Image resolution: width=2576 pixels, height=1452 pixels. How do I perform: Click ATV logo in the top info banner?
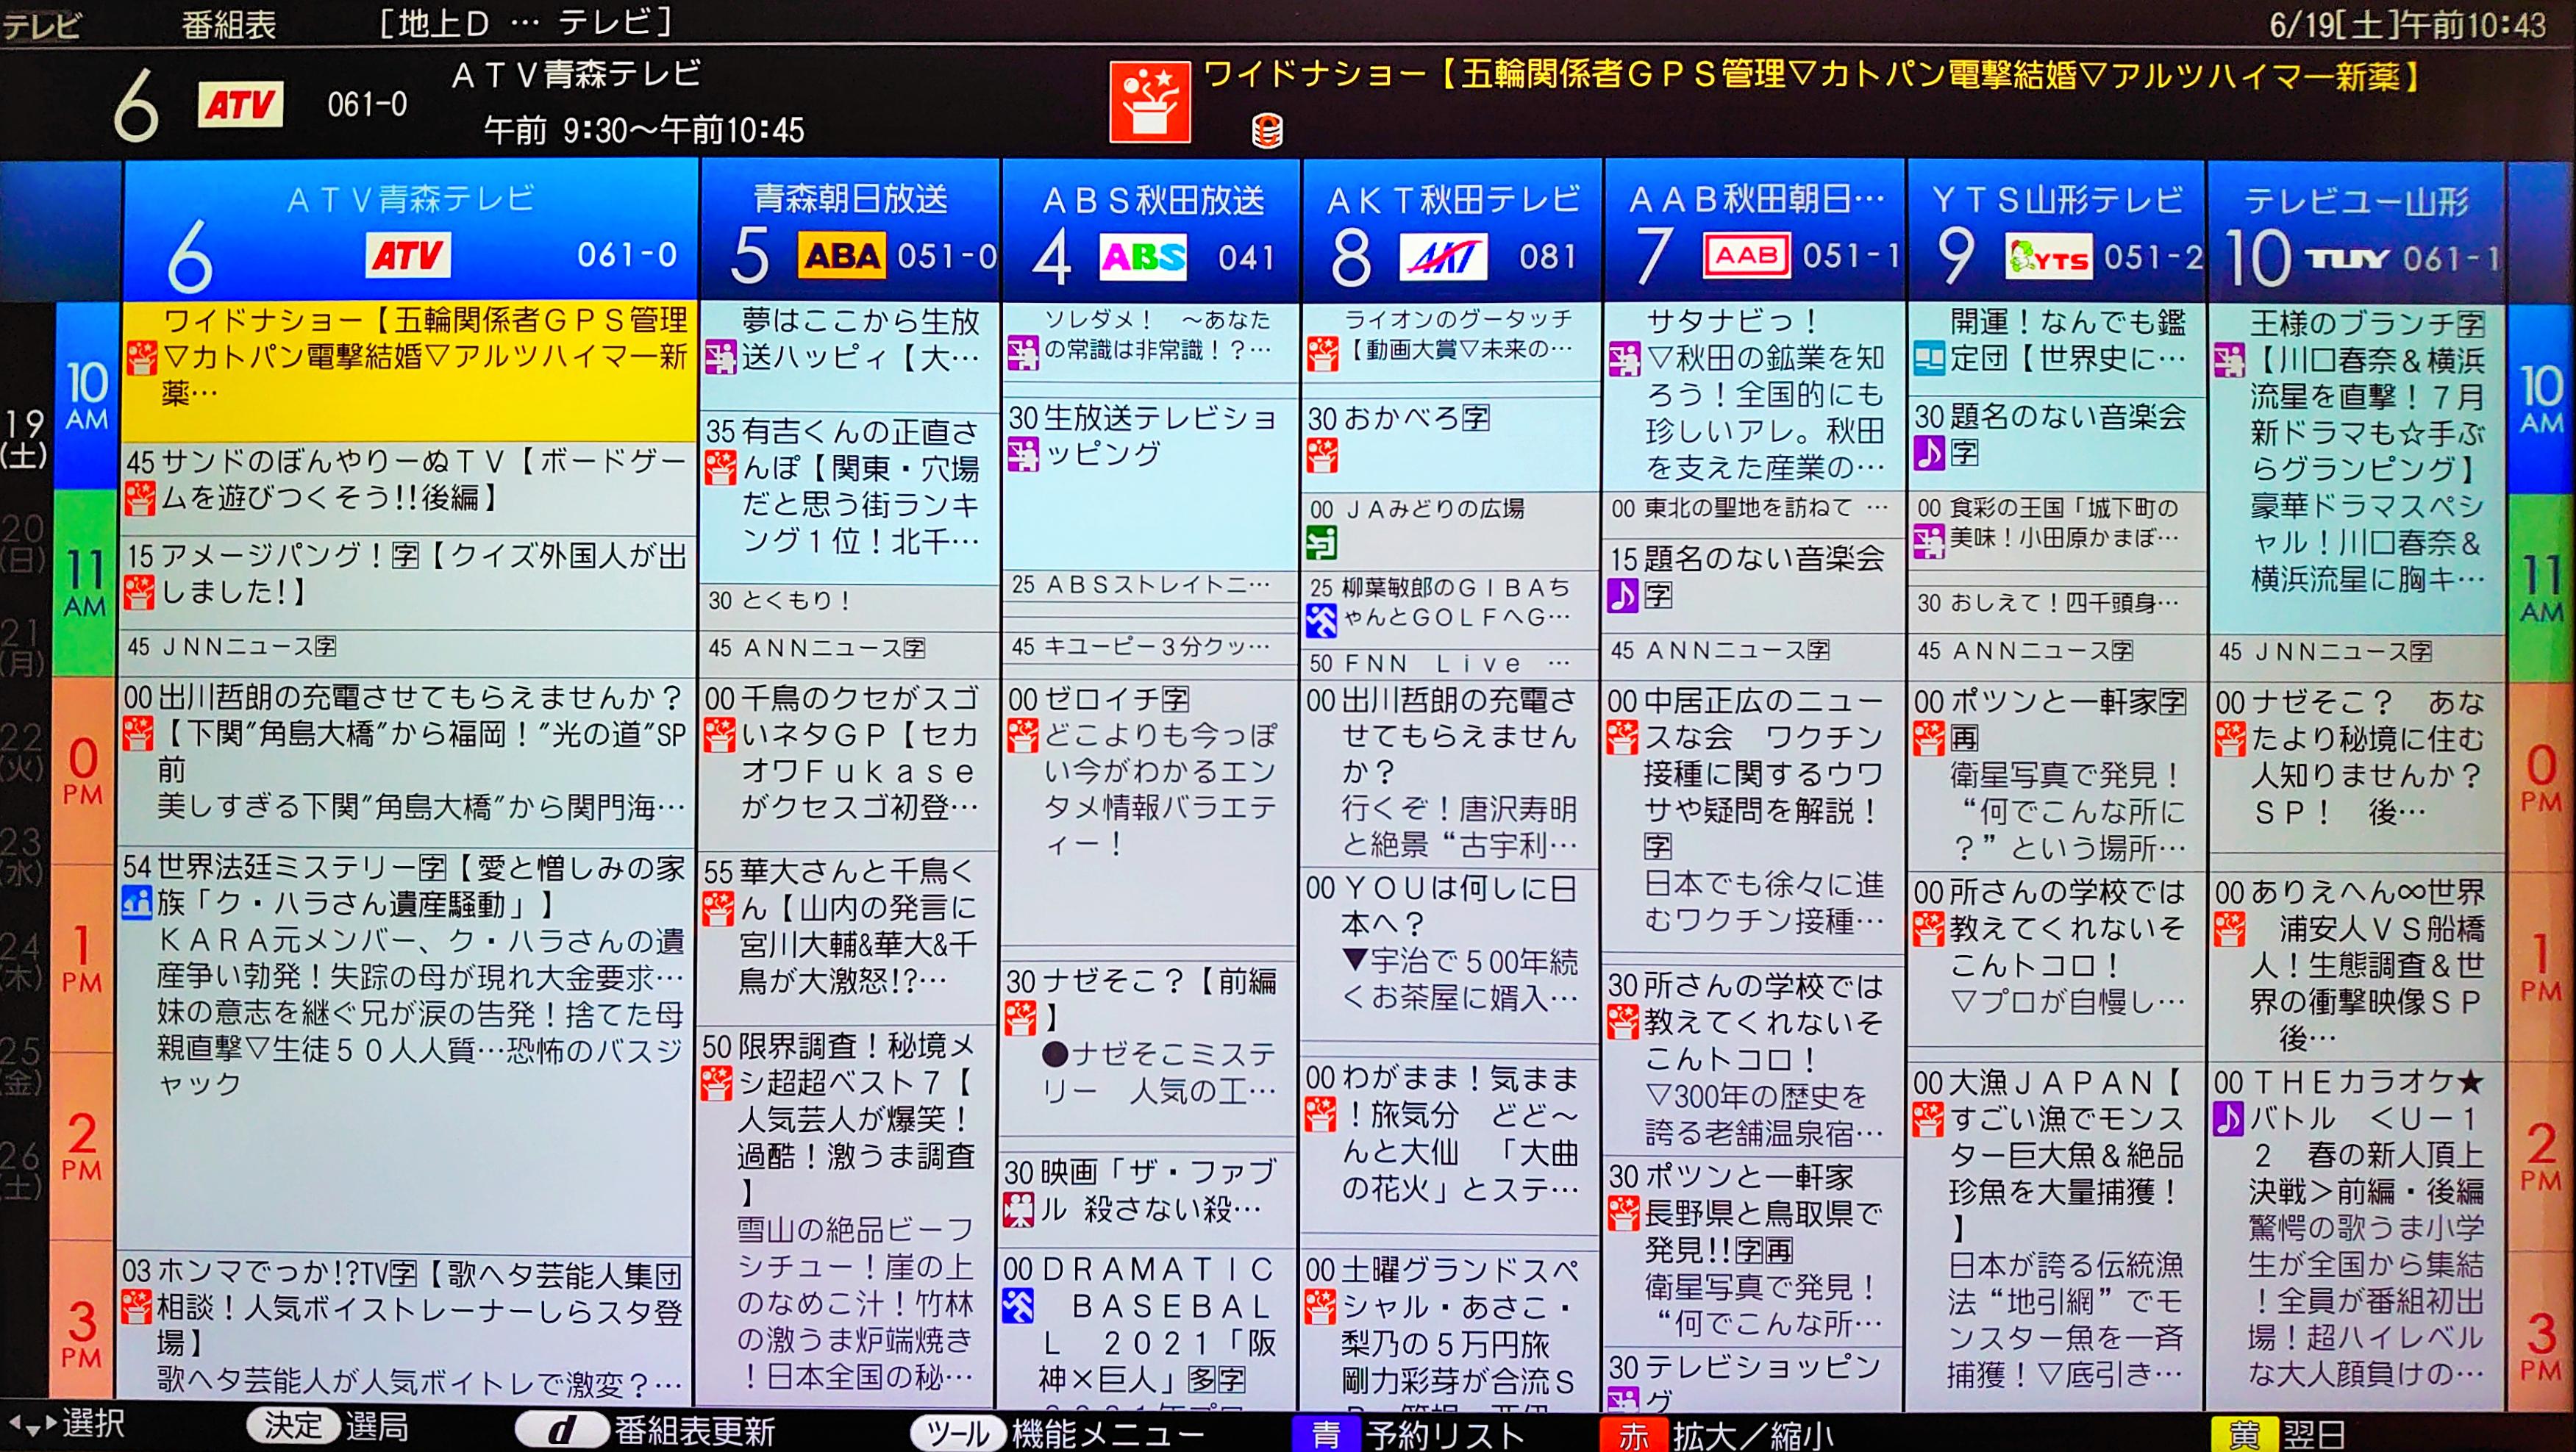tap(240, 104)
